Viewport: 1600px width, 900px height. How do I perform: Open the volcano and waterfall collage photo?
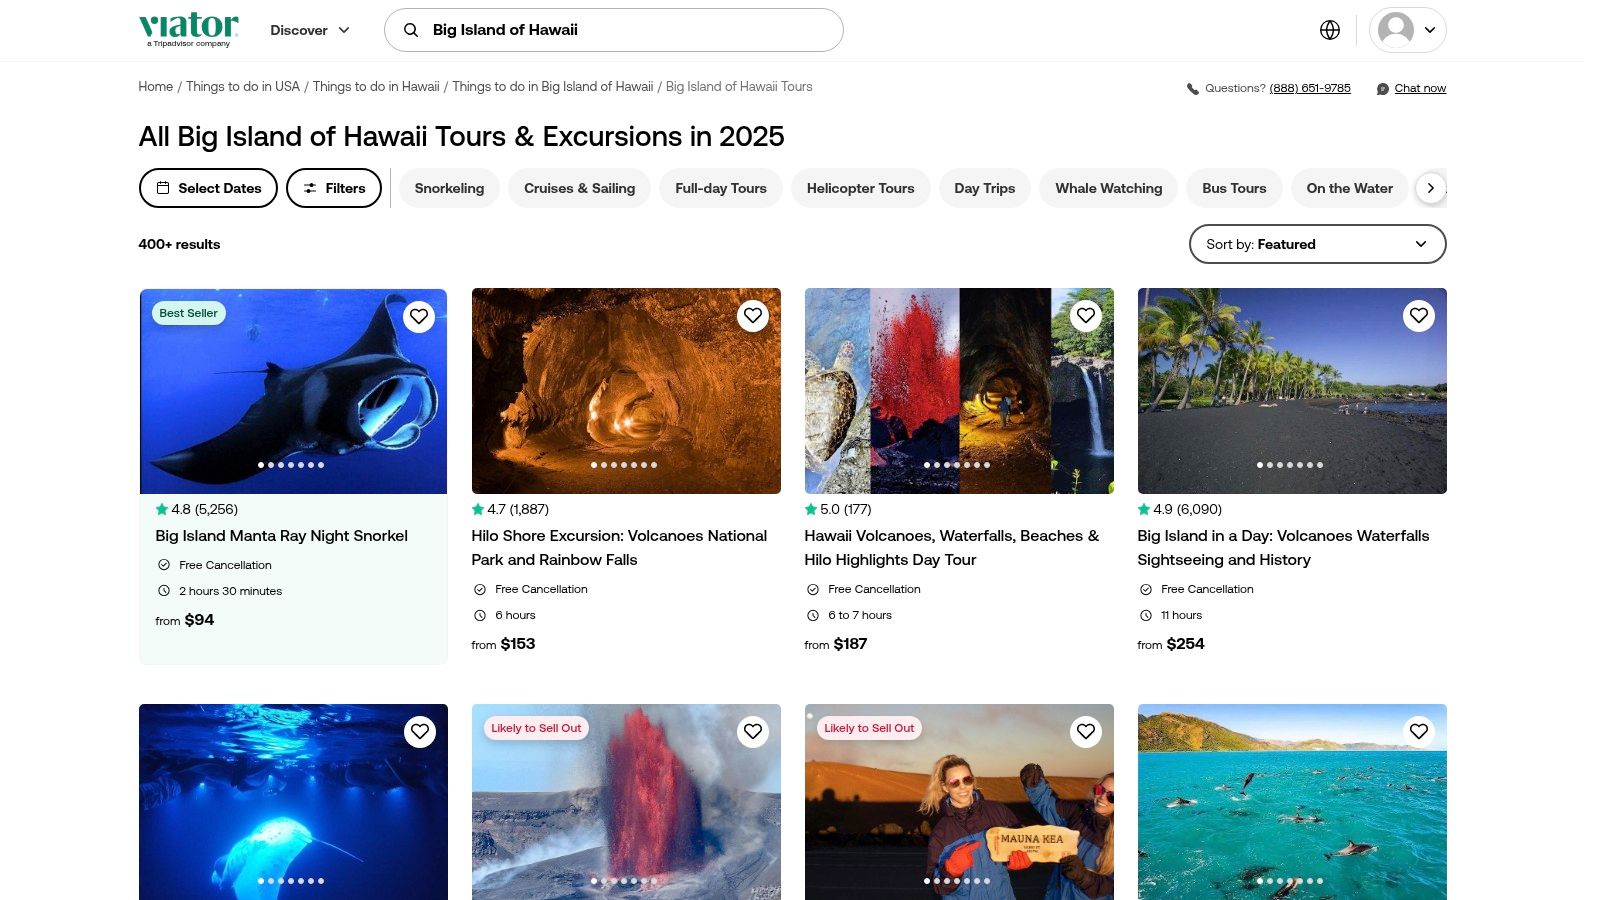[959, 391]
